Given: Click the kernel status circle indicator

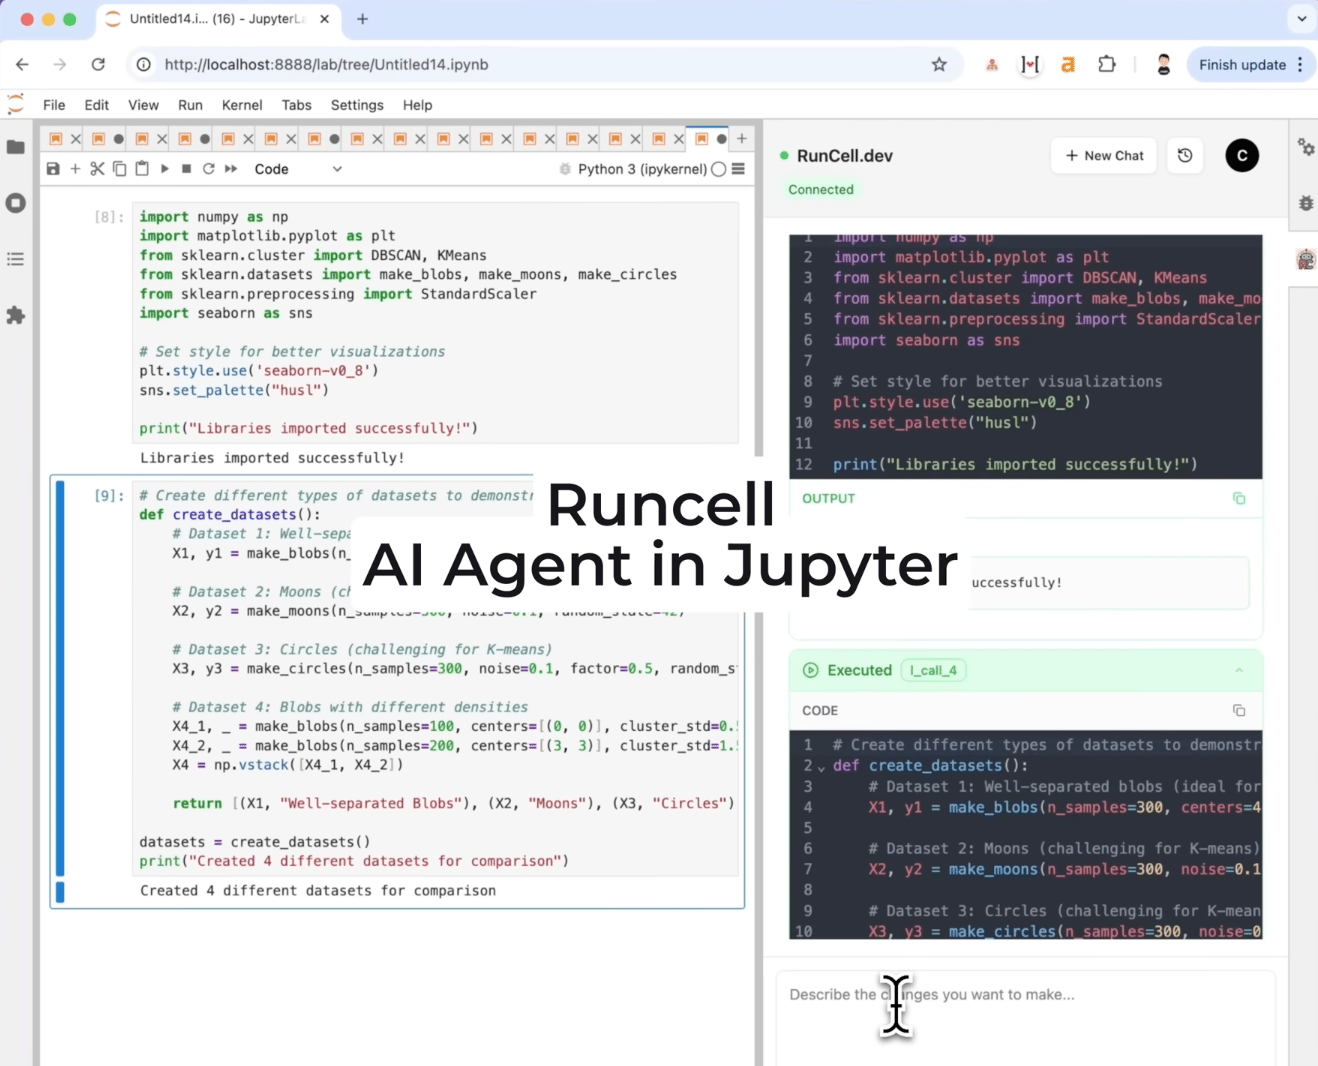Looking at the screenshot, I should [x=718, y=169].
